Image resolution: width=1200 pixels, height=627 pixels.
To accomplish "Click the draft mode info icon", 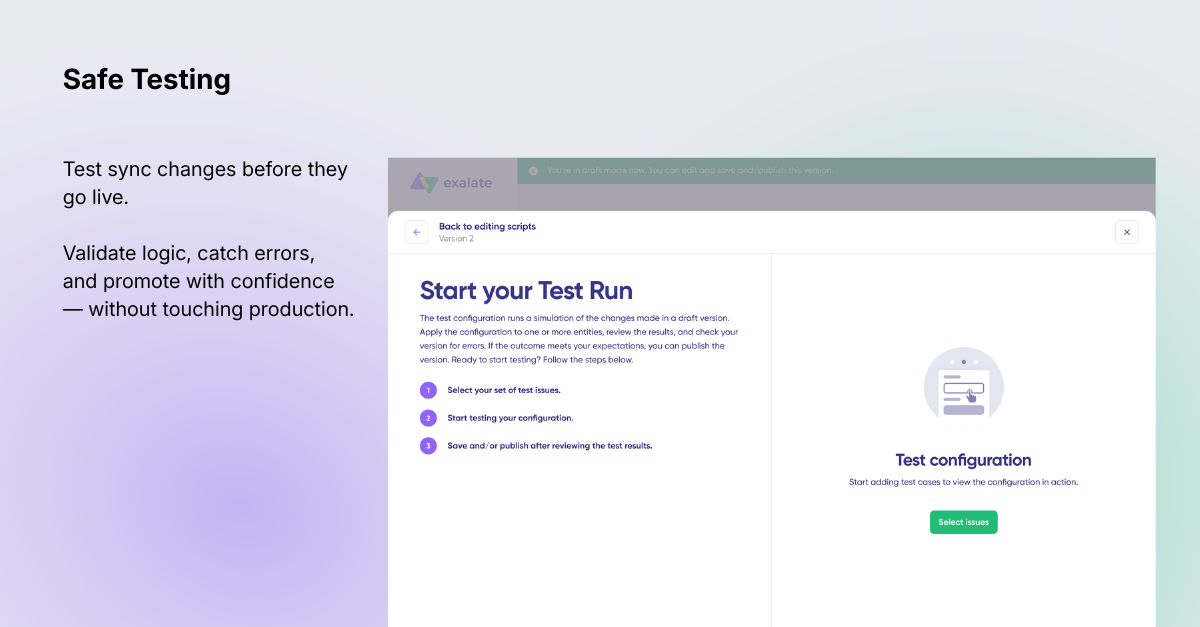I will (x=533, y=171).
